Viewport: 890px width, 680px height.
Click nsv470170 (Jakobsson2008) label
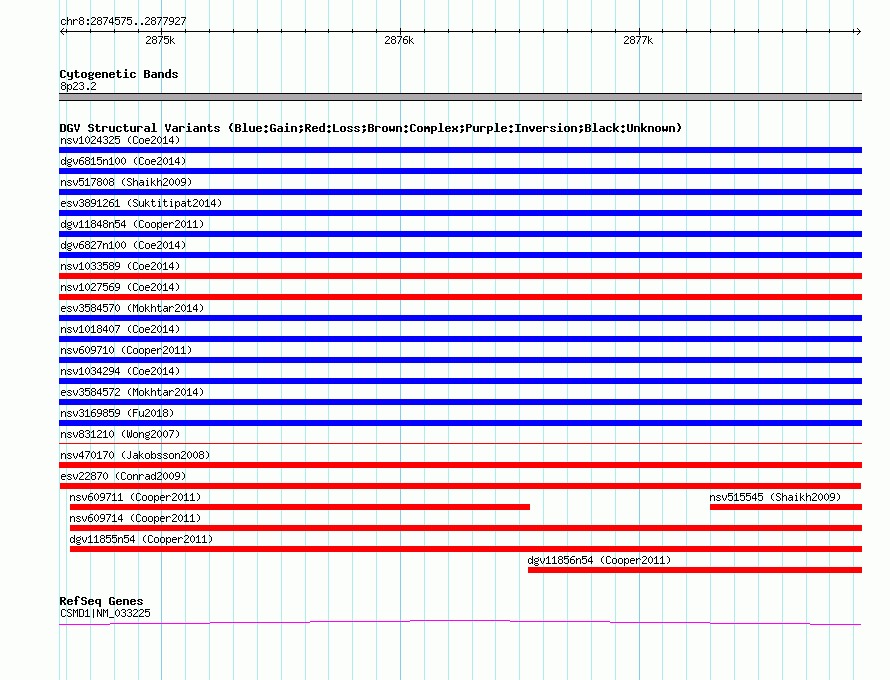135,455
